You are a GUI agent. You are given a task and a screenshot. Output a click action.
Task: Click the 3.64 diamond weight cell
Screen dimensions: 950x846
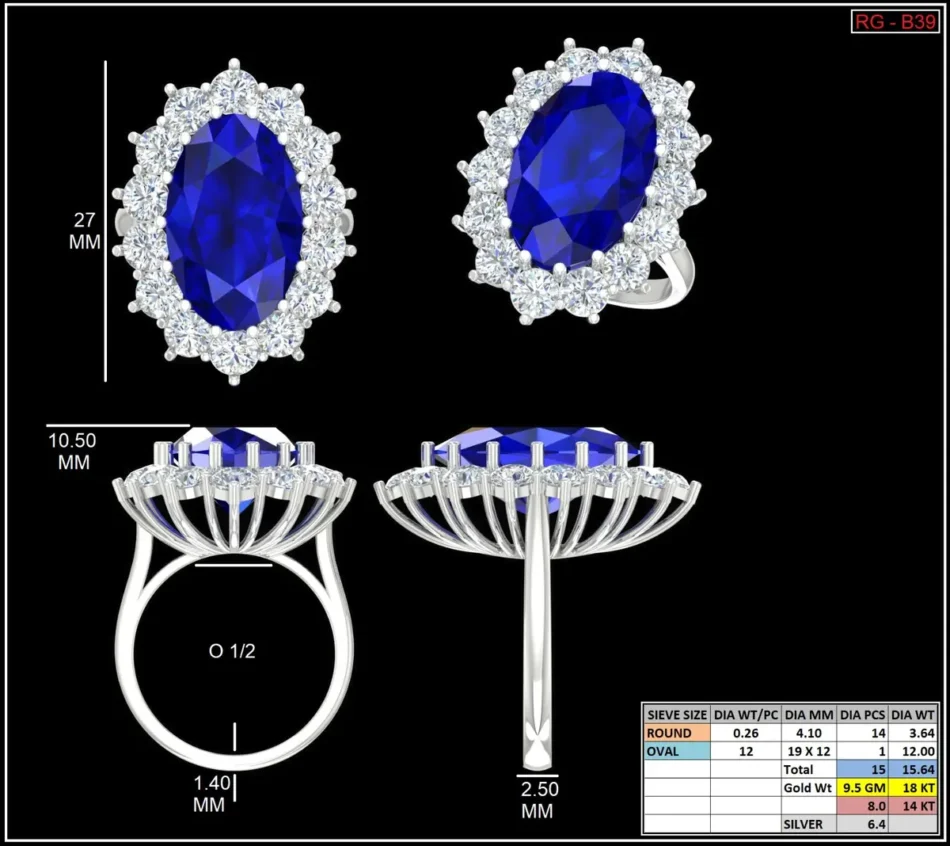click(x=913, y=733)
